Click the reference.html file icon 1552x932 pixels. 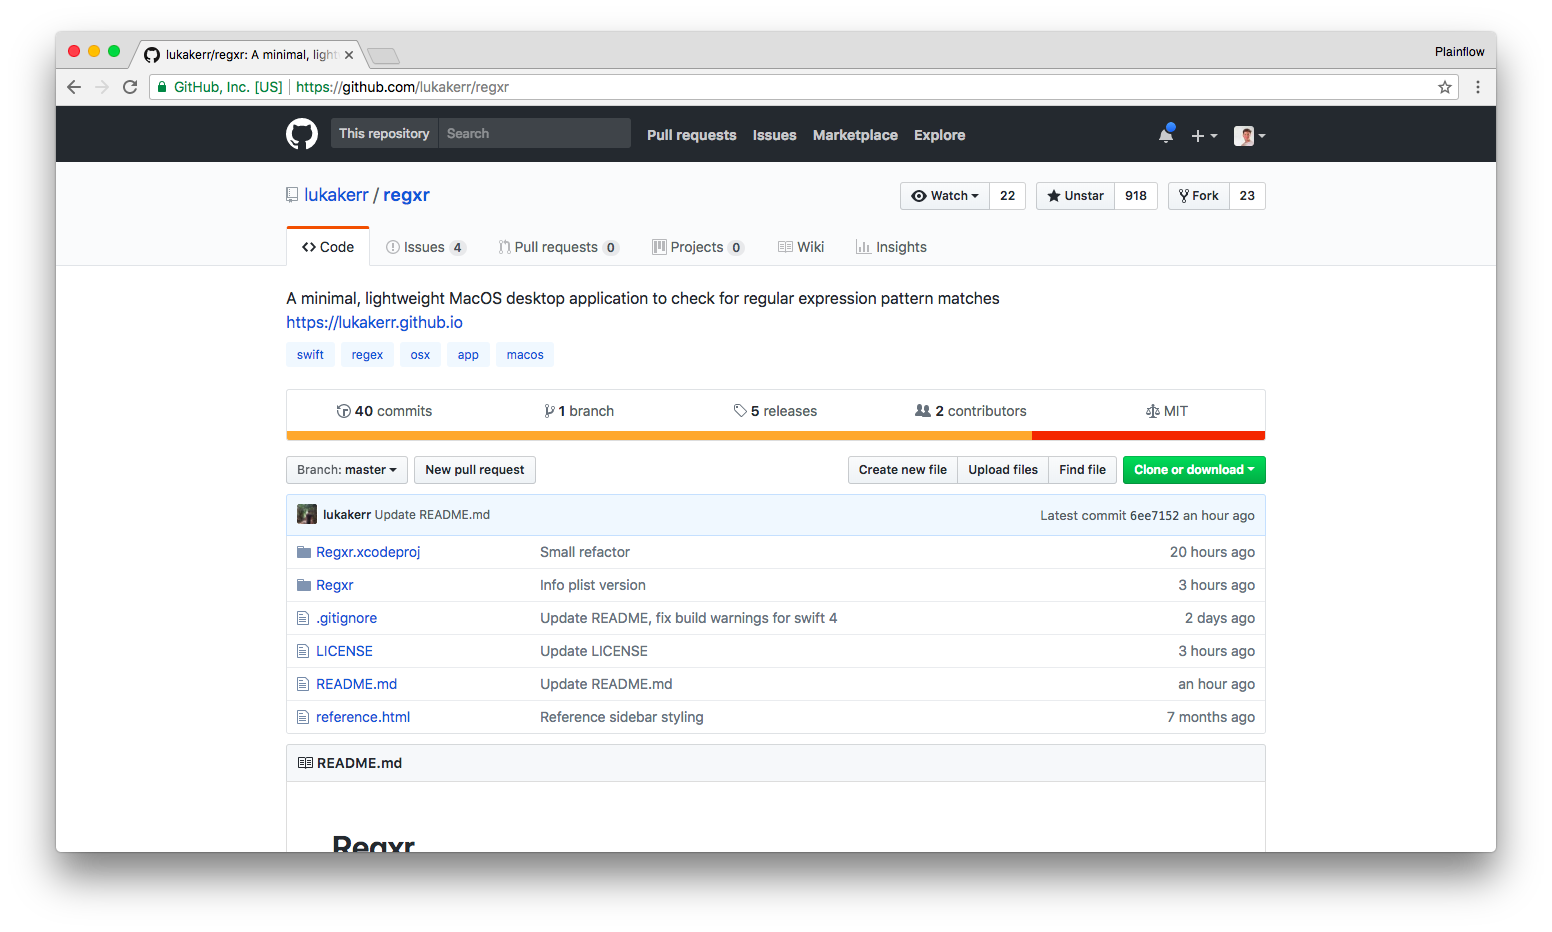[x=303, y=717]
